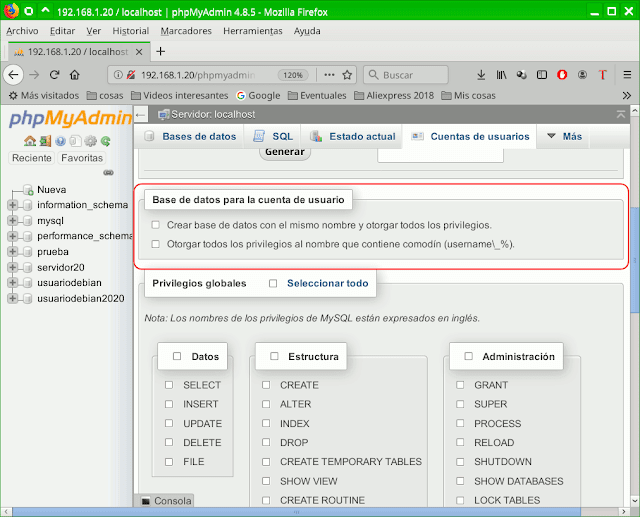Enable the CREATE privilege checkbox

[266, 385]
